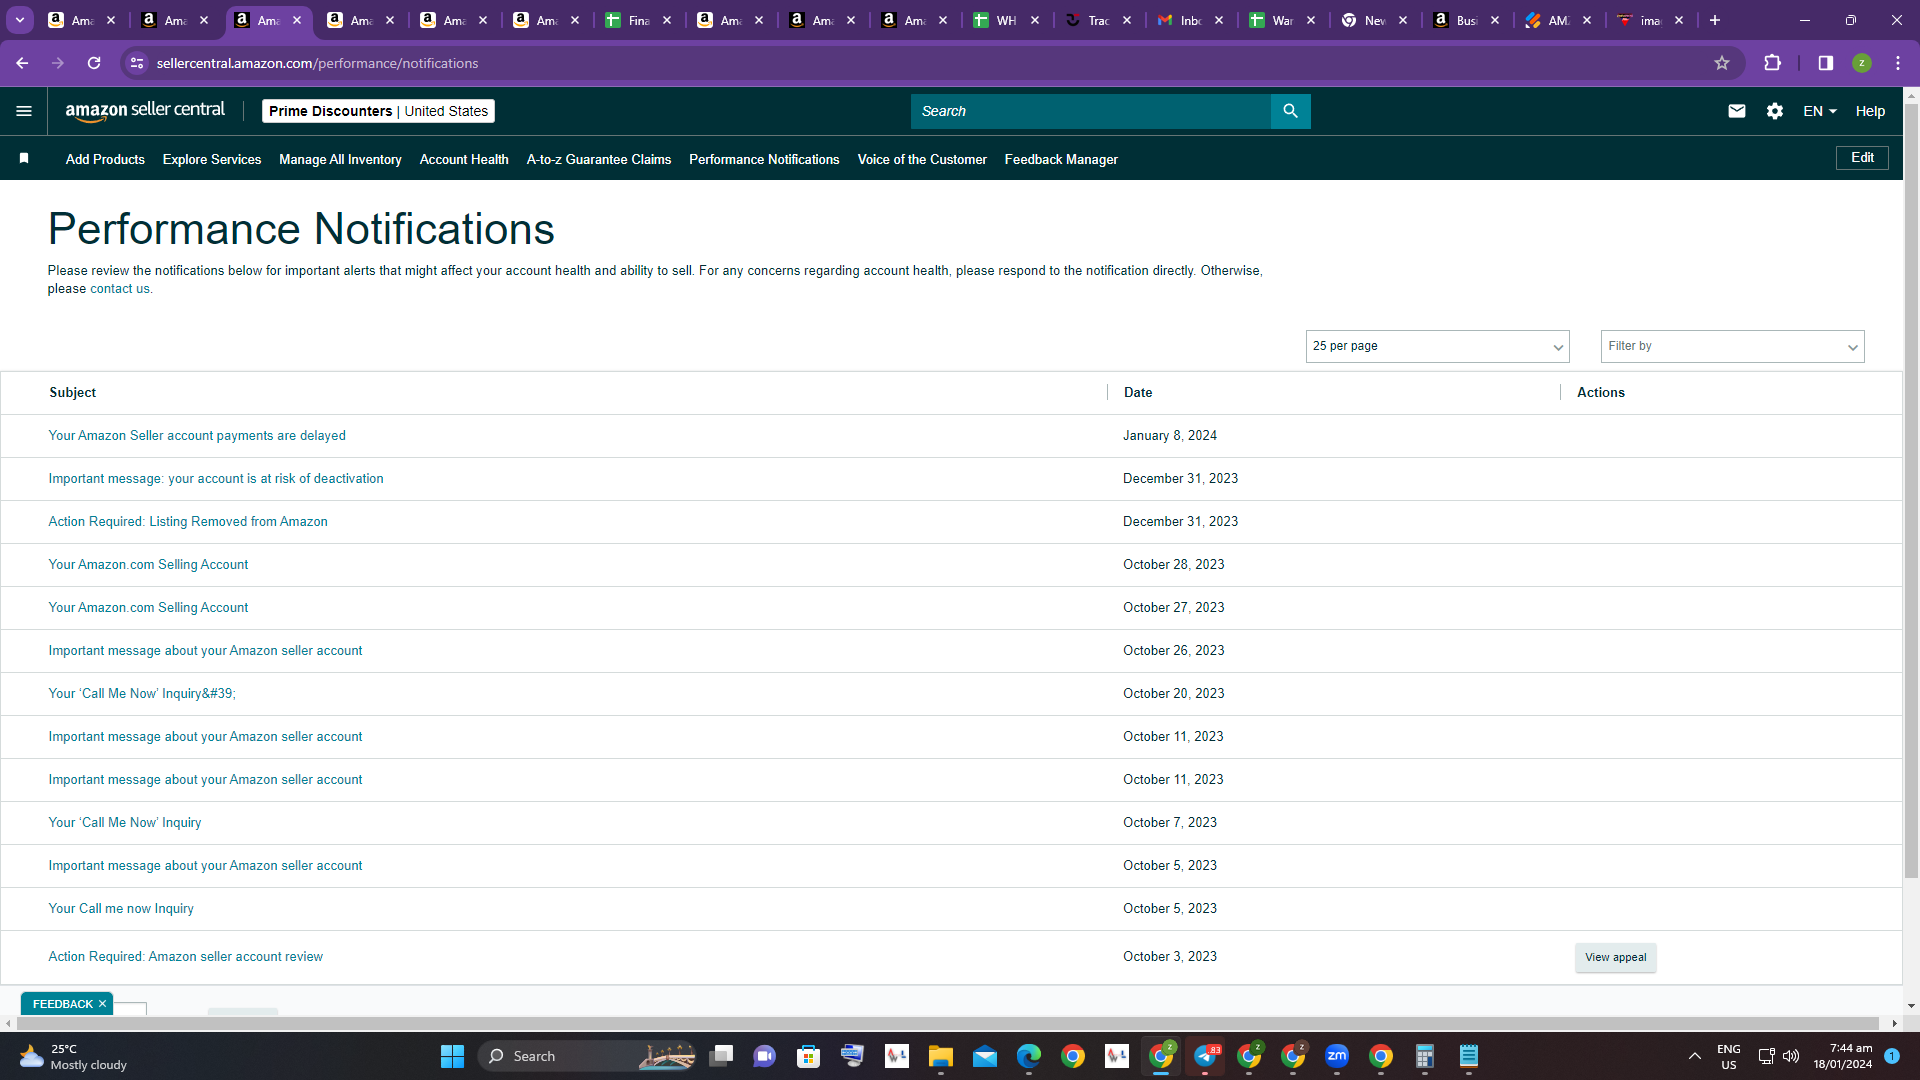Open Microsoft Store from the taskbar
The width and height of the screenshot is (1920, 1080).
809,1056
